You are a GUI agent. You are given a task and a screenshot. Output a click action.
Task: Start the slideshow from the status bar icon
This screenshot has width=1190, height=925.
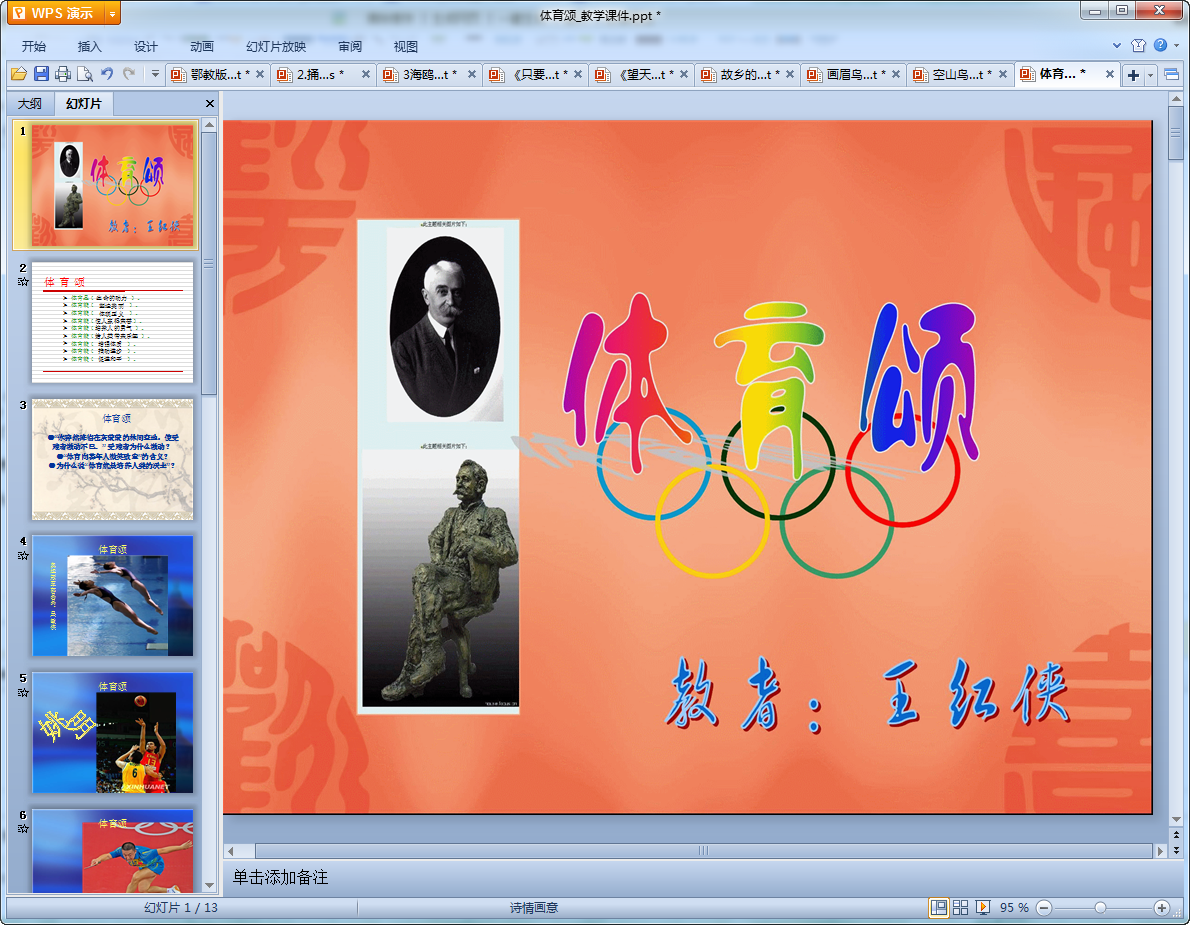pos(983,908)
